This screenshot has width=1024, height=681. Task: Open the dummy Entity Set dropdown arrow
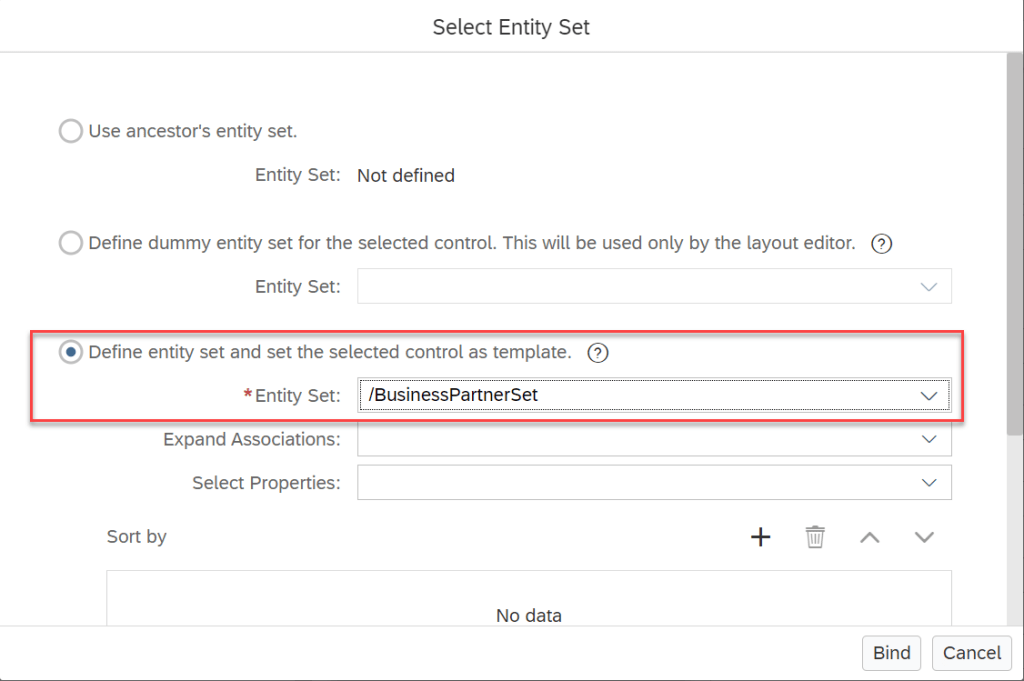[x=929, y=287]
